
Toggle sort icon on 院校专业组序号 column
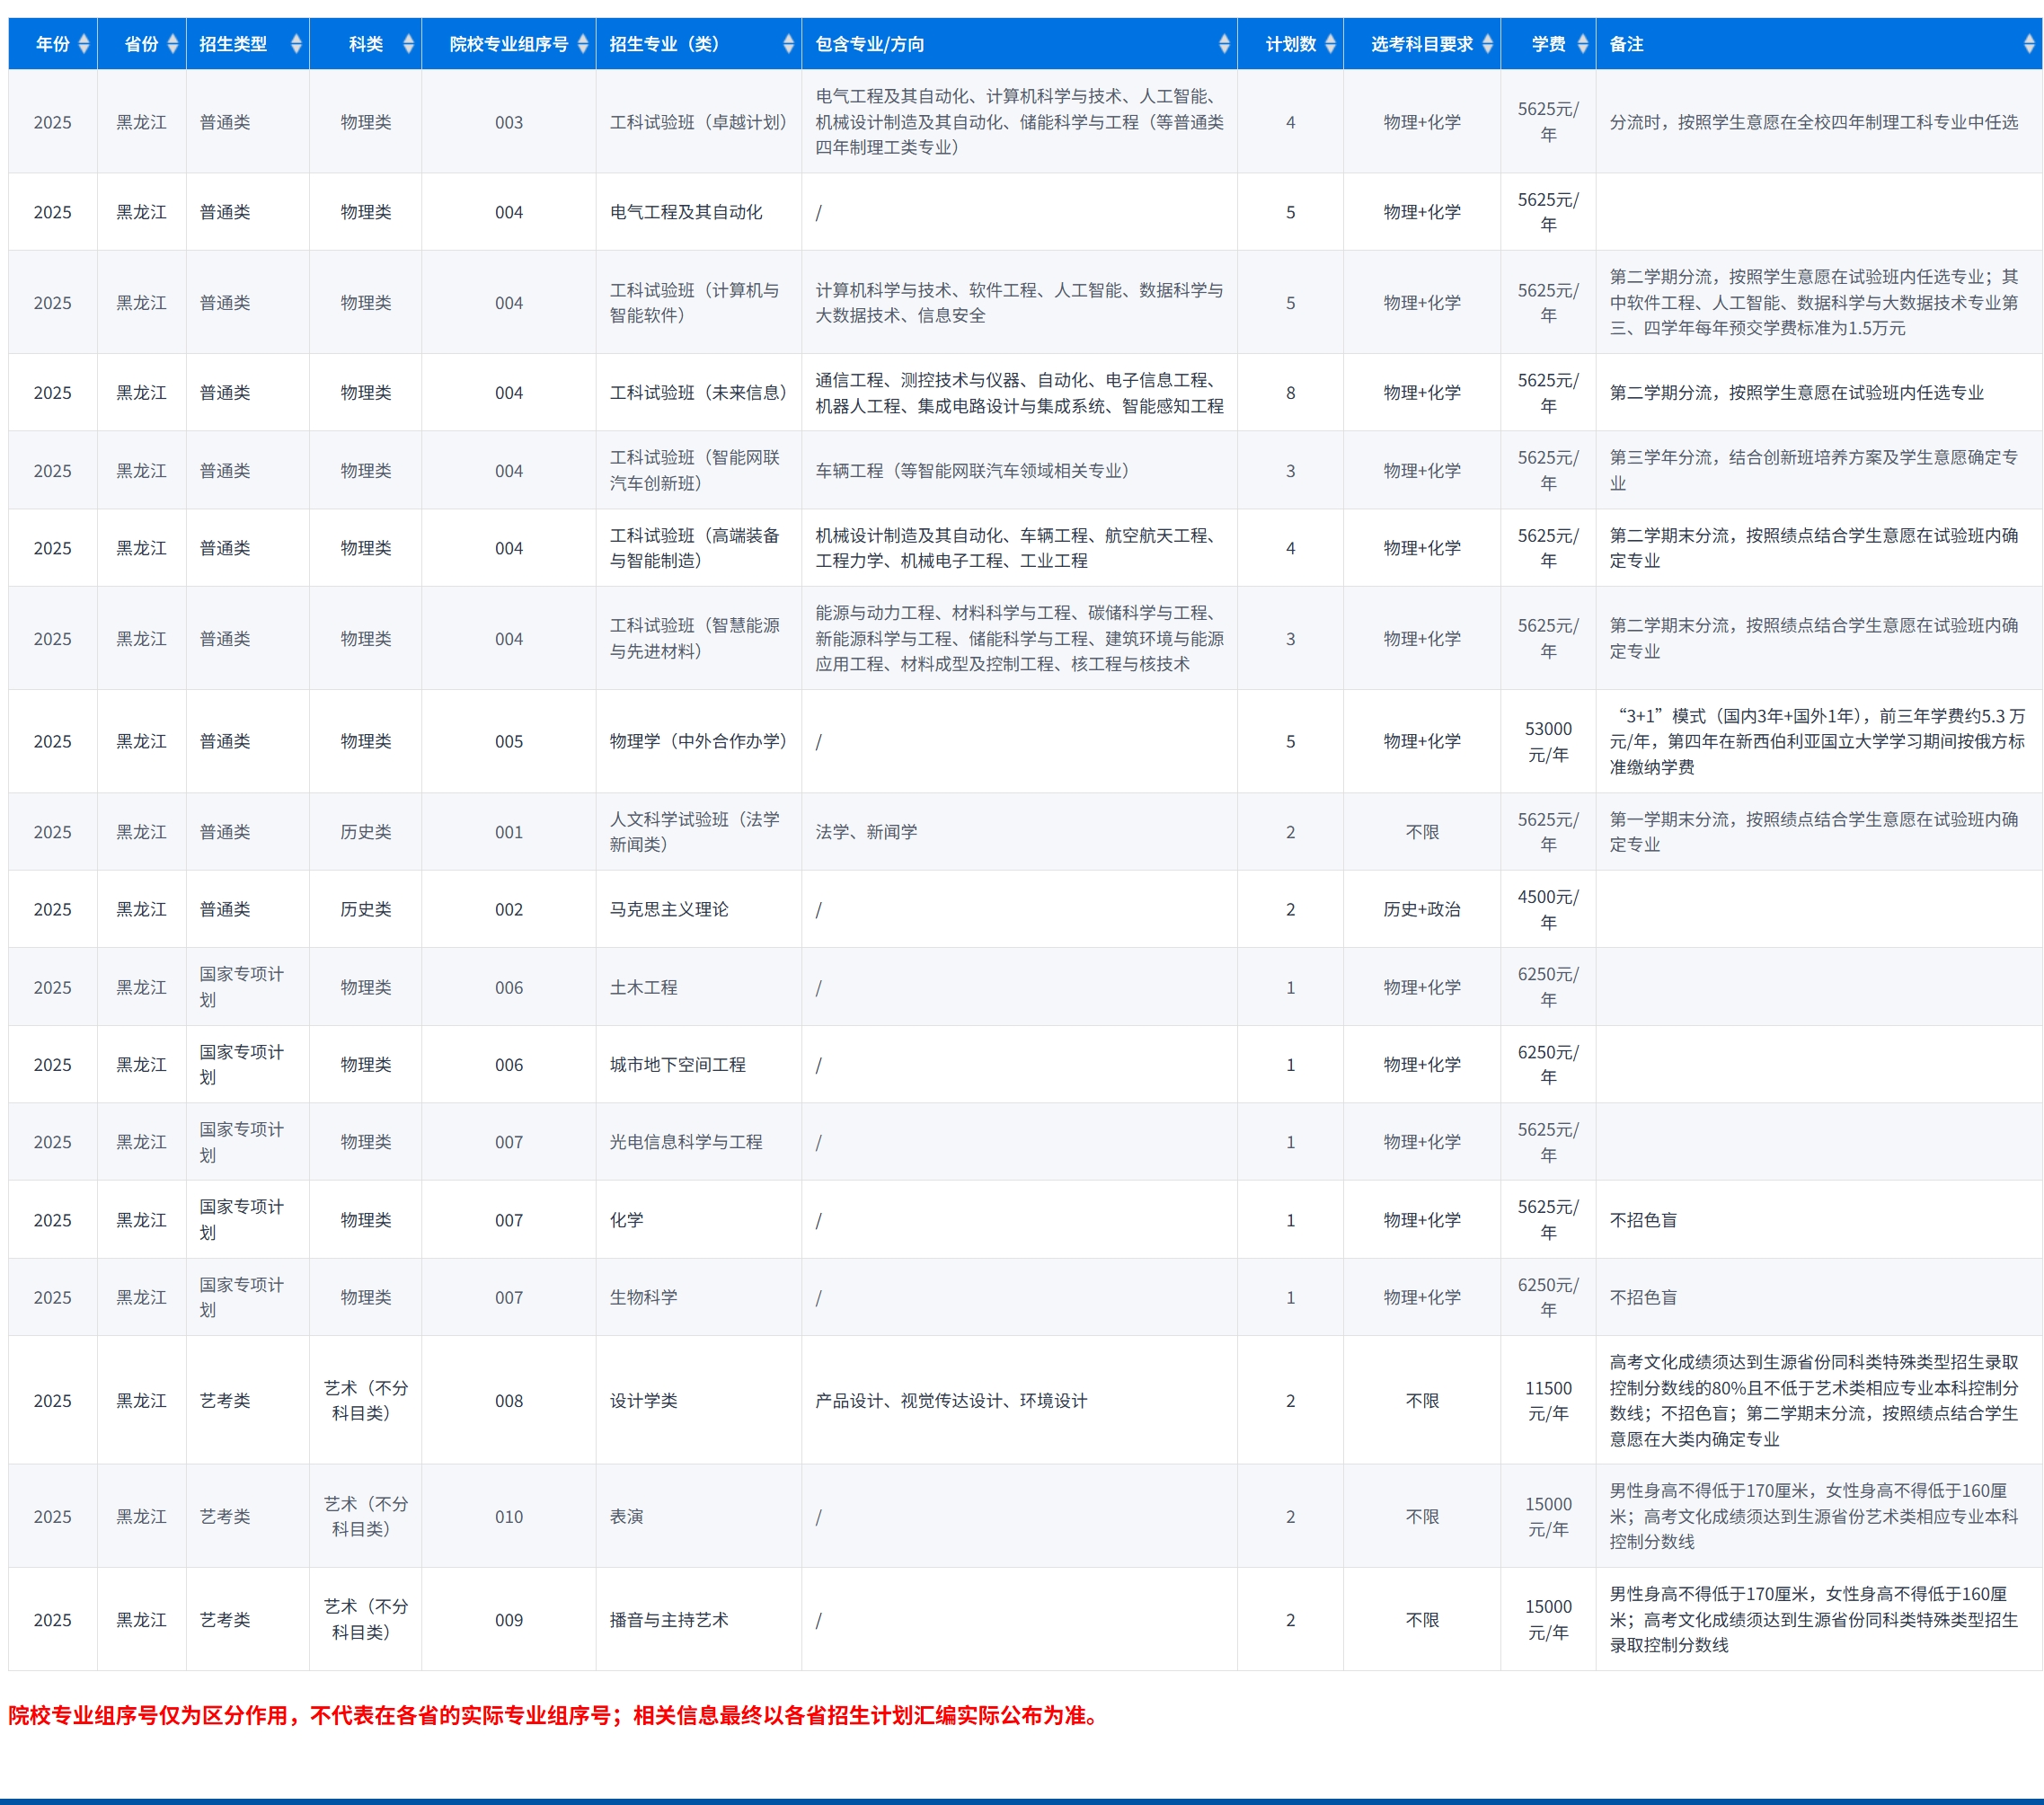(x=583, y=44)
